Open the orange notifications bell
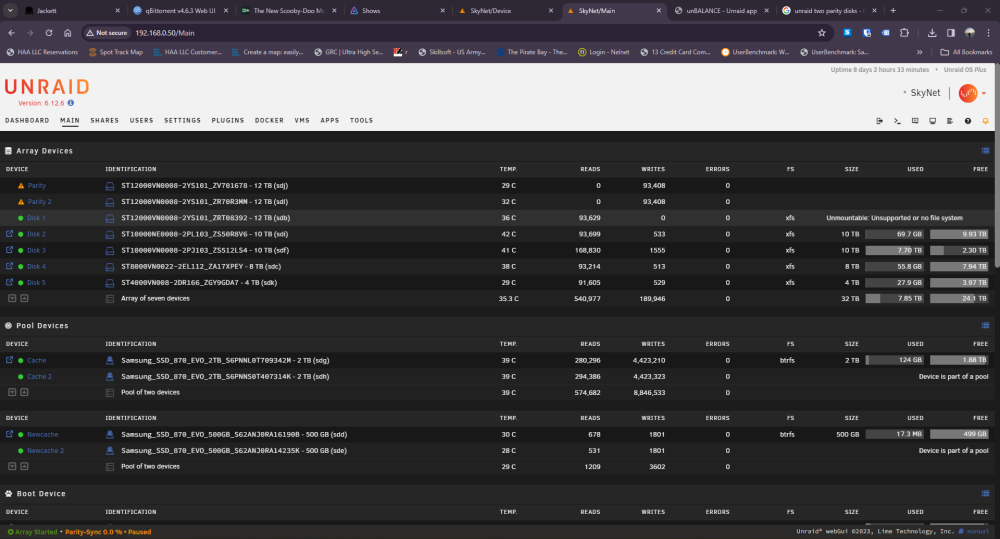The image size is (1000, 539). [x=985, y=121]
